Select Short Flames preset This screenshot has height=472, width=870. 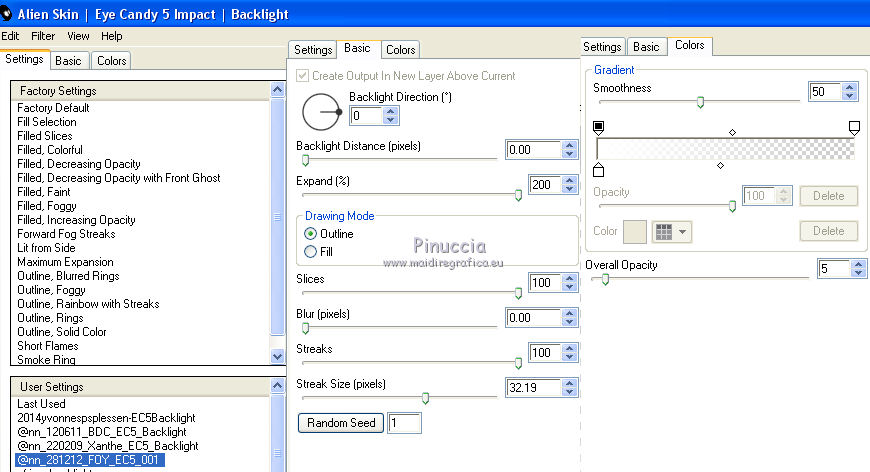(x=48, y=346)
